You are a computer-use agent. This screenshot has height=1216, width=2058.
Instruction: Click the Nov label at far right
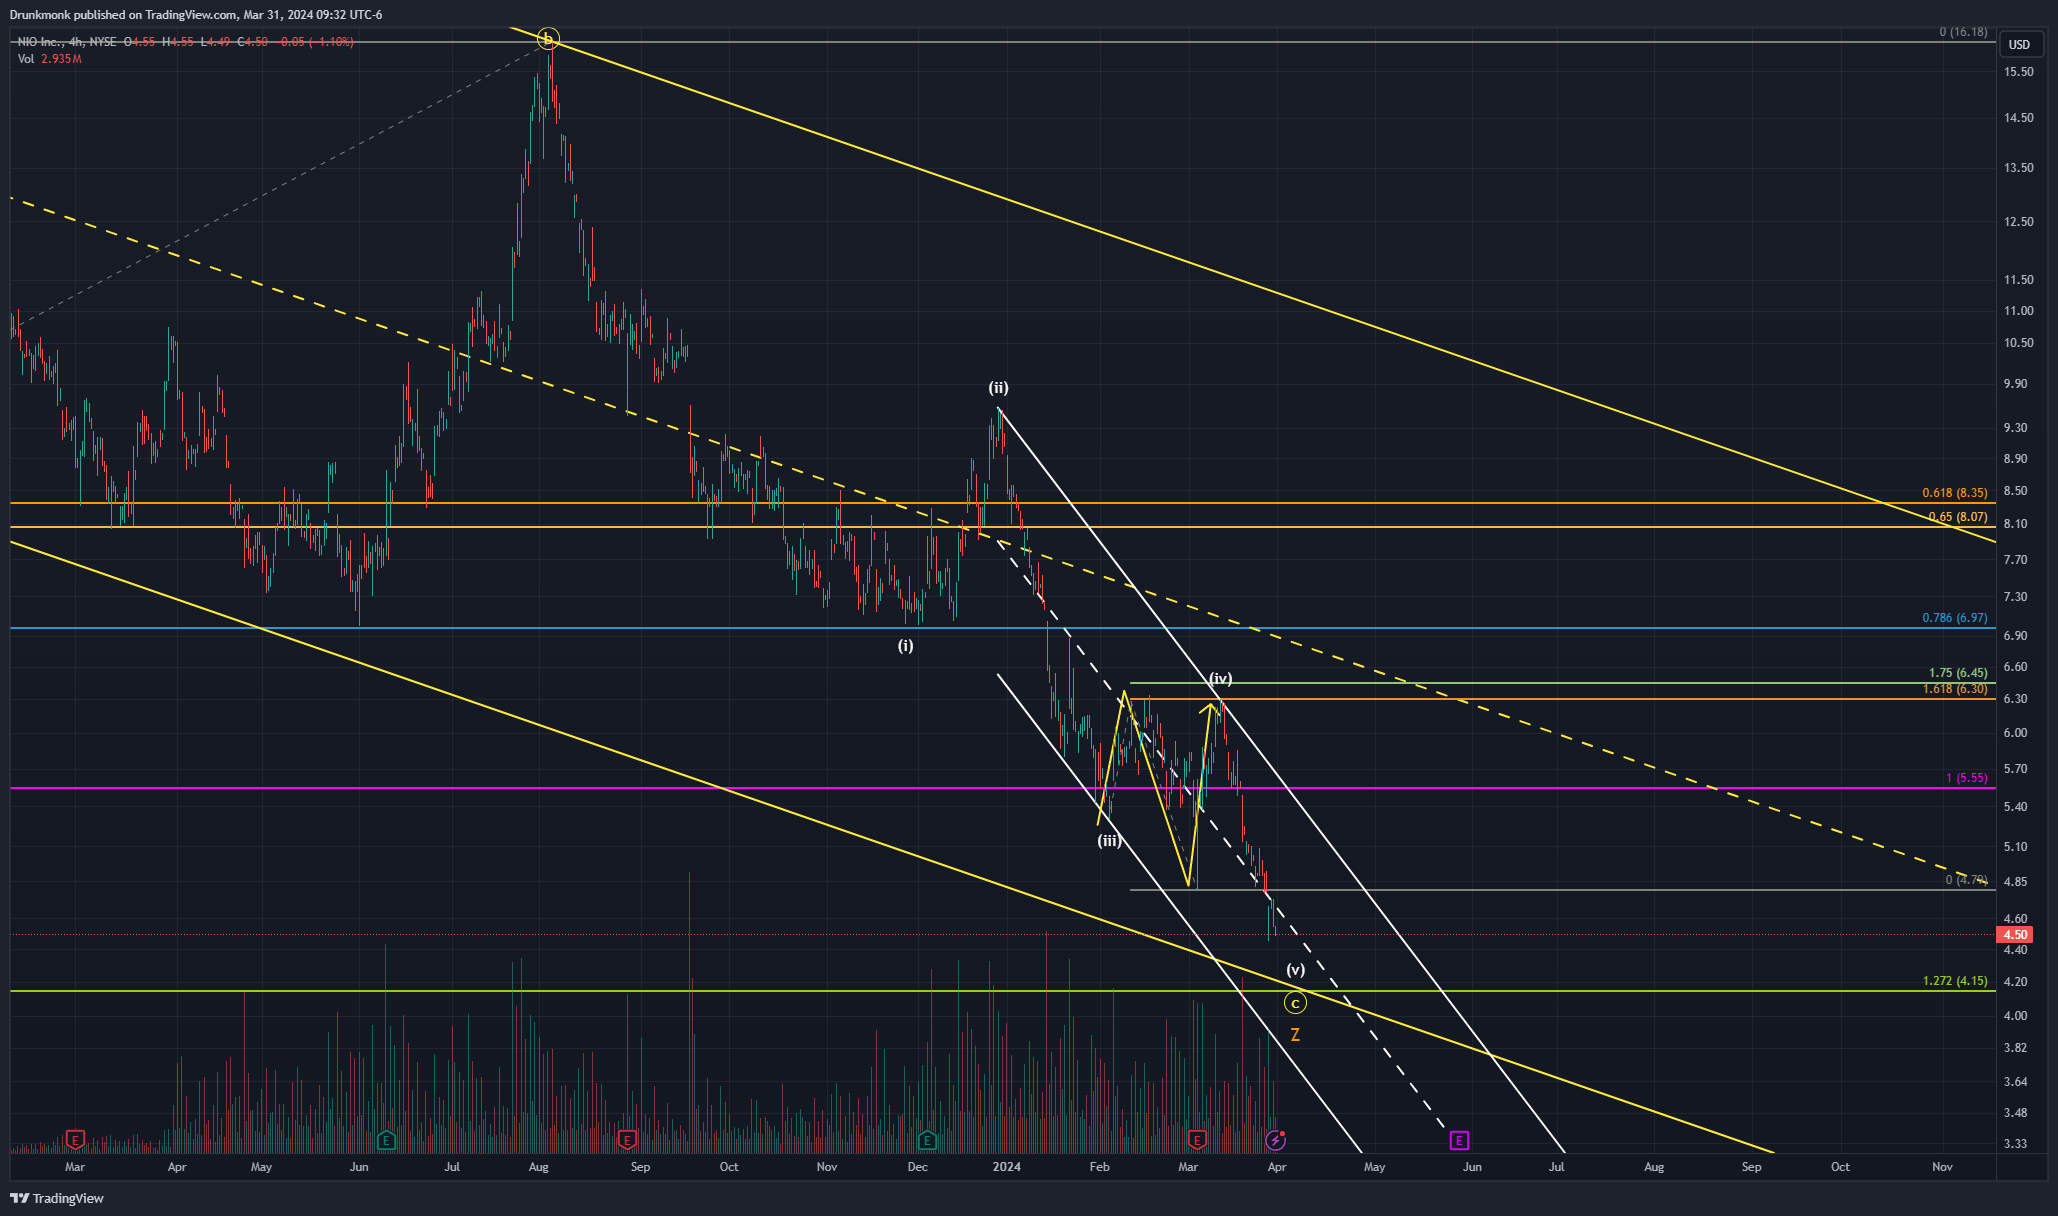click(x=1942, y=1167)
